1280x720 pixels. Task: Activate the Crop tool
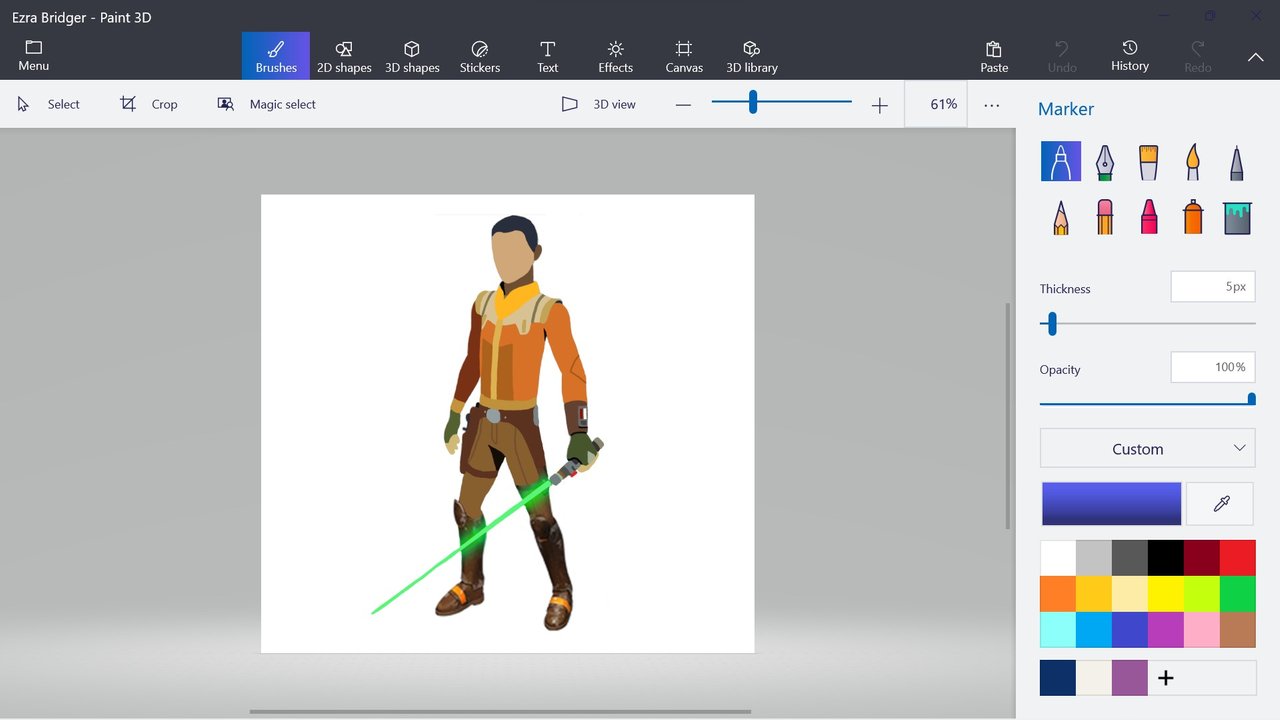149,104
